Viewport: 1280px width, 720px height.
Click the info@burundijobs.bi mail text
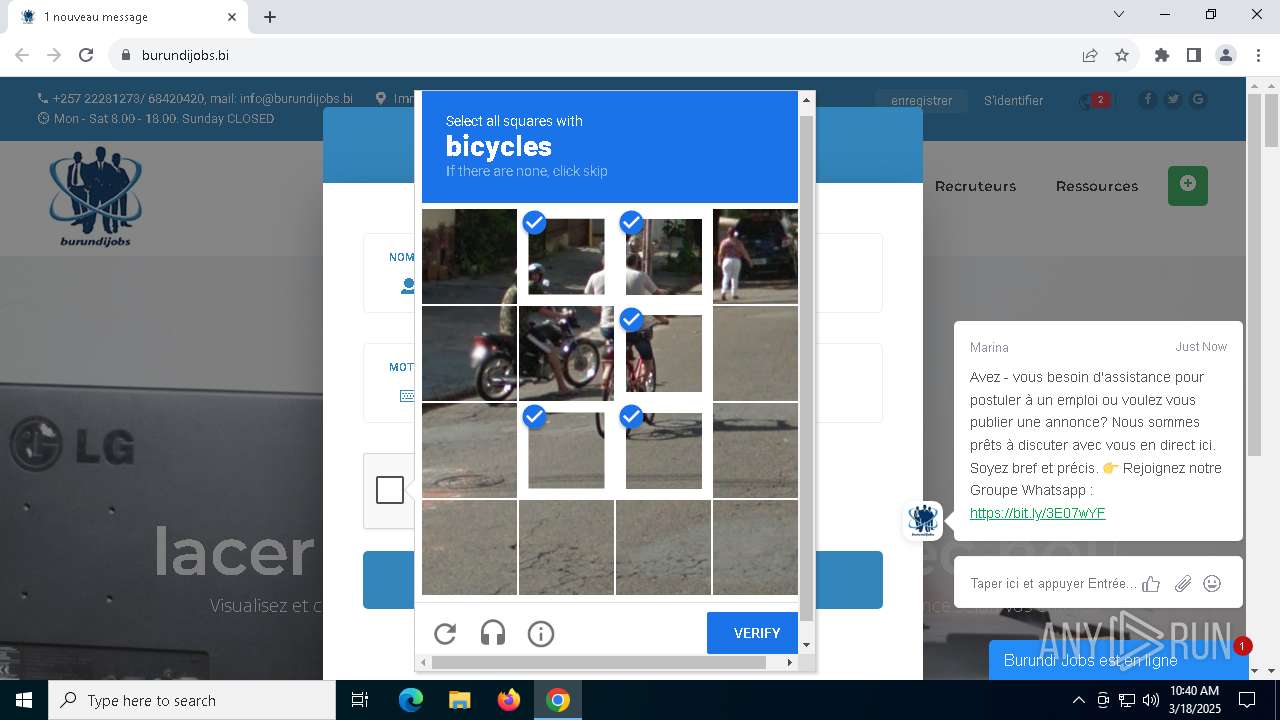pyautogui.click(x=296, y=98)
